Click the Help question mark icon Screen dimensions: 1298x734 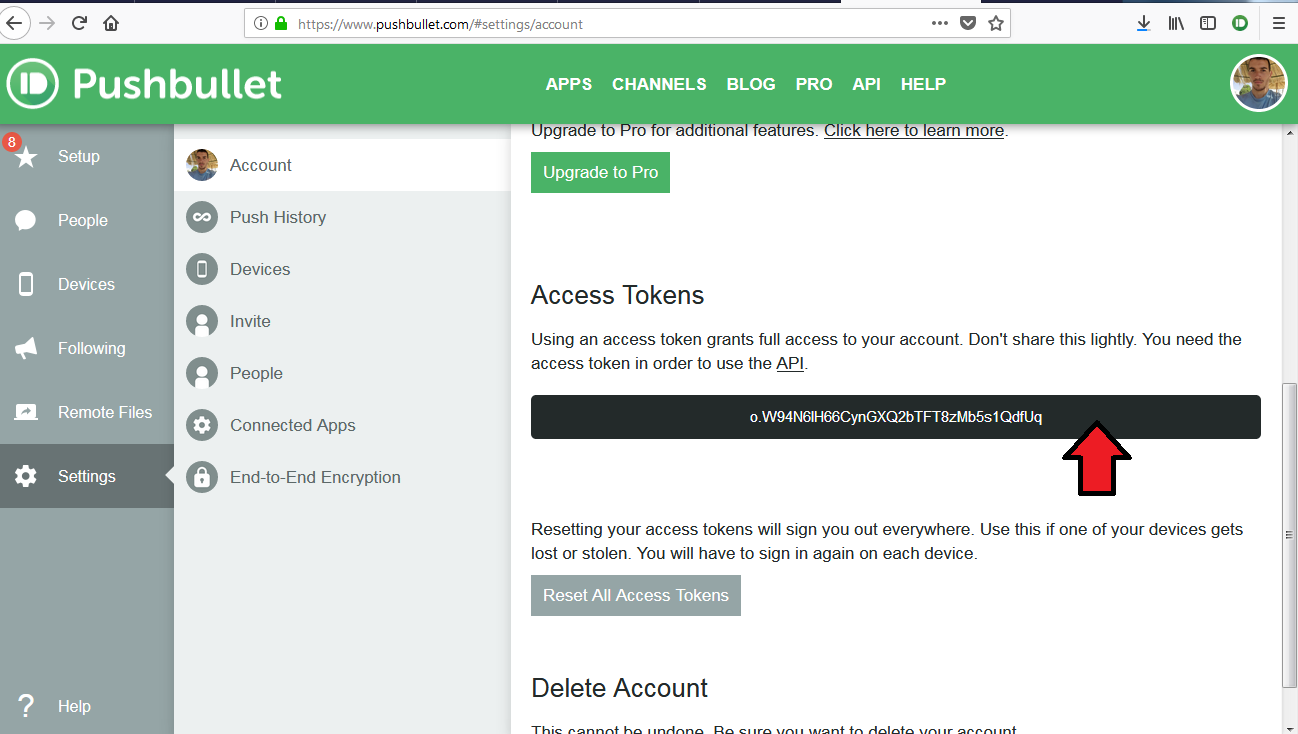tap(27, 706)
